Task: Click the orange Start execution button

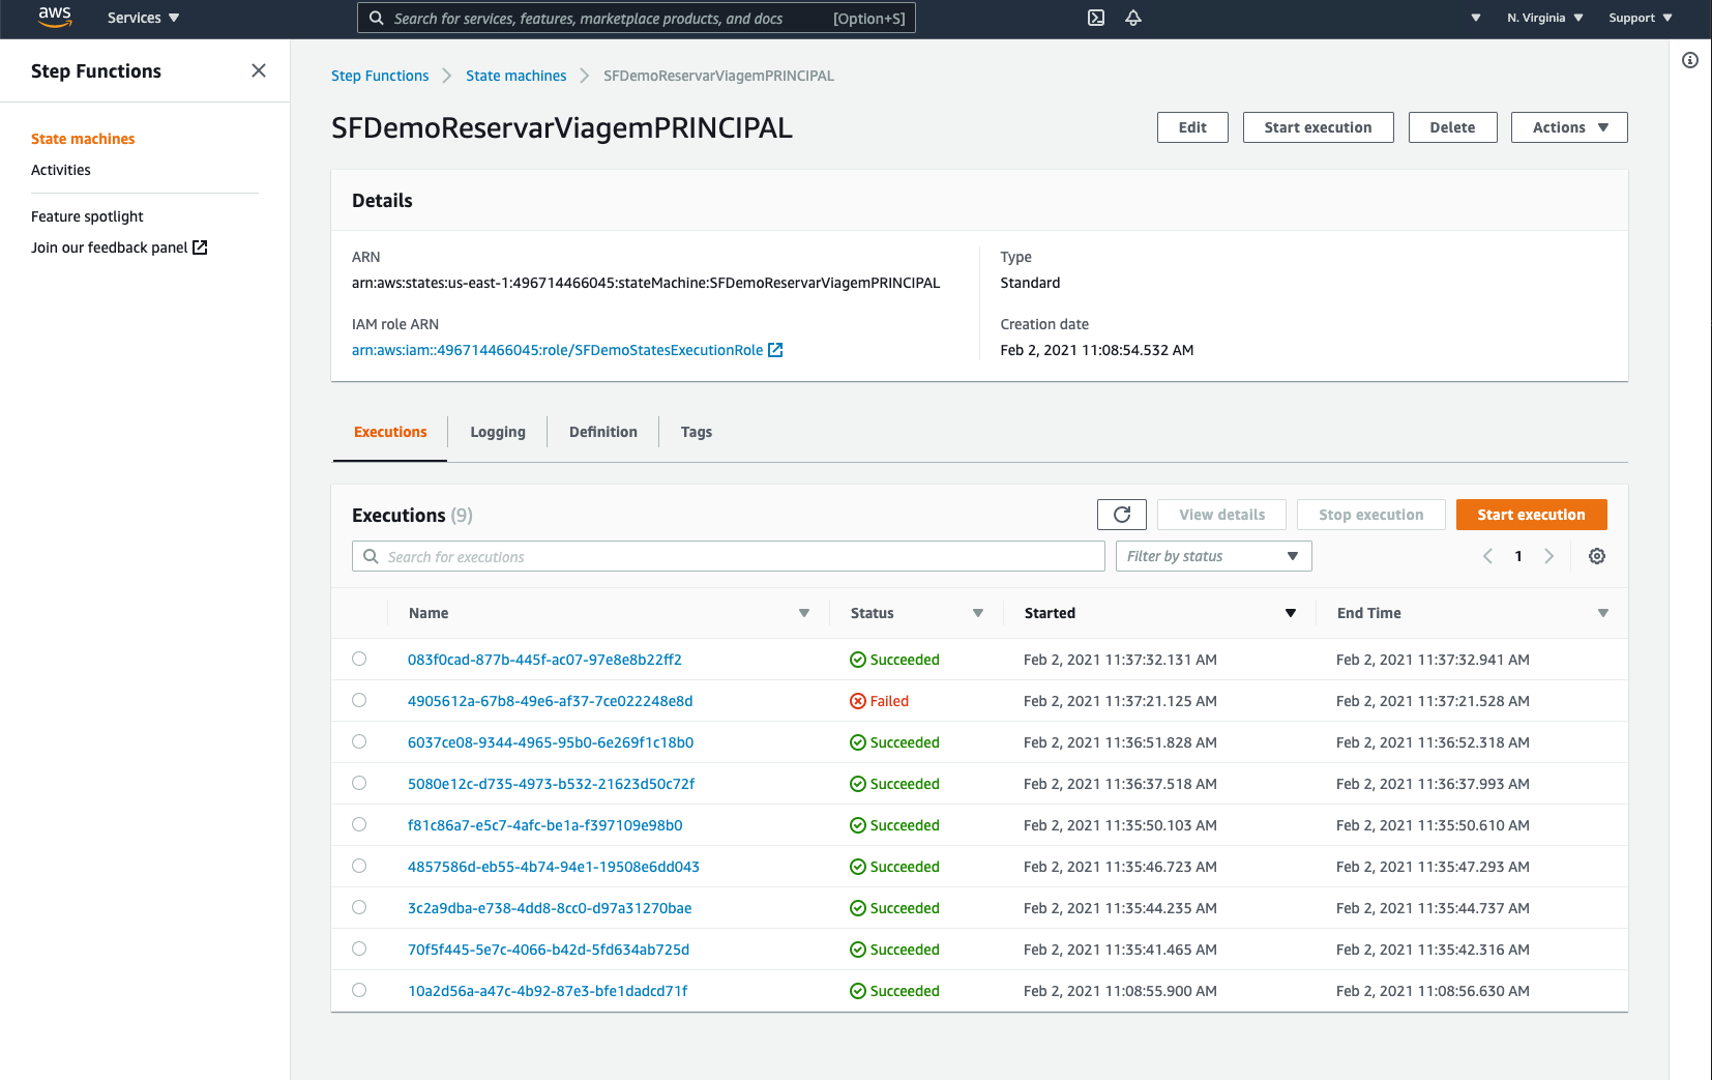Action: [1531, 514]
